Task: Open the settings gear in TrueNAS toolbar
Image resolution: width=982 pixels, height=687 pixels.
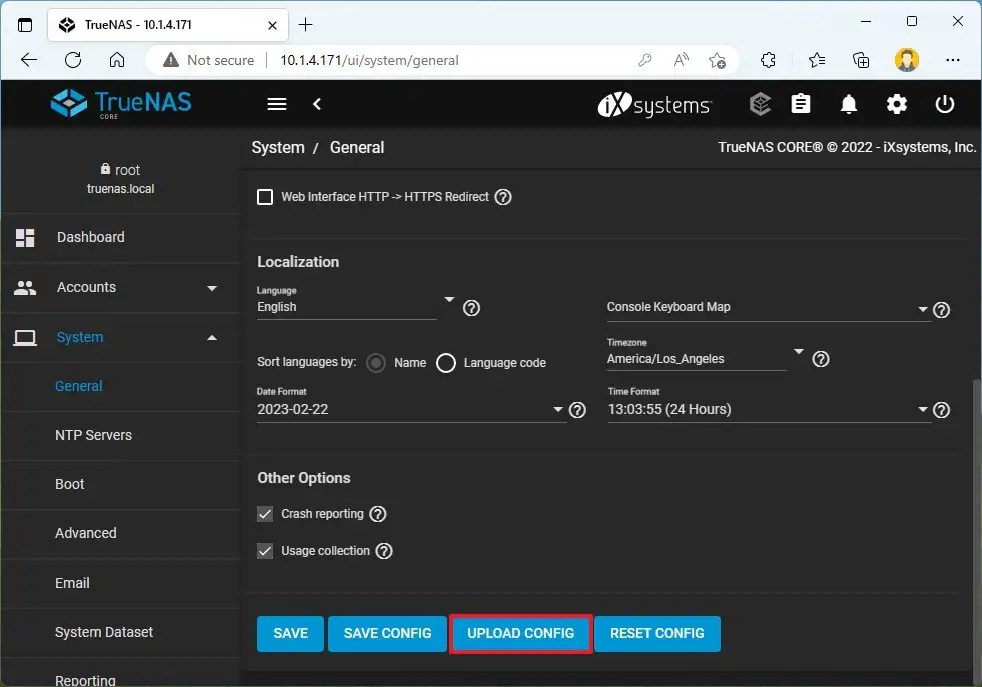Action: pos(897,104)
